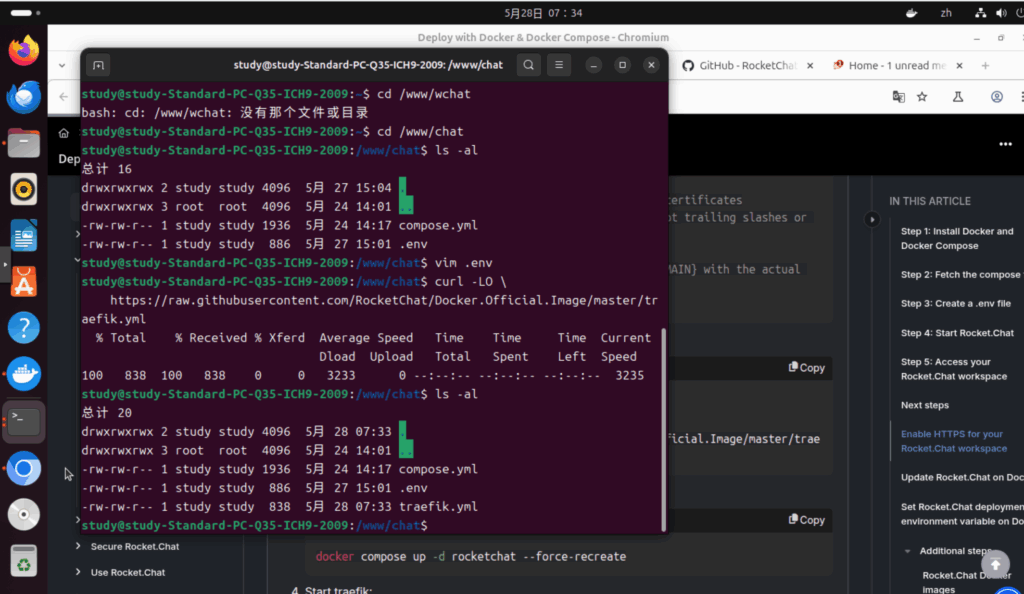Close the Home - 1 unread tab
The height and width of the screenshot is (594, 1024).
pos(959,65)
